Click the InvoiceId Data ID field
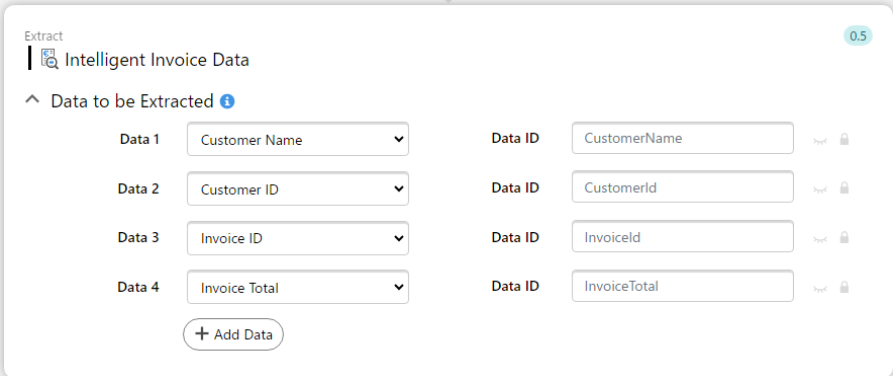 [683, 236]
